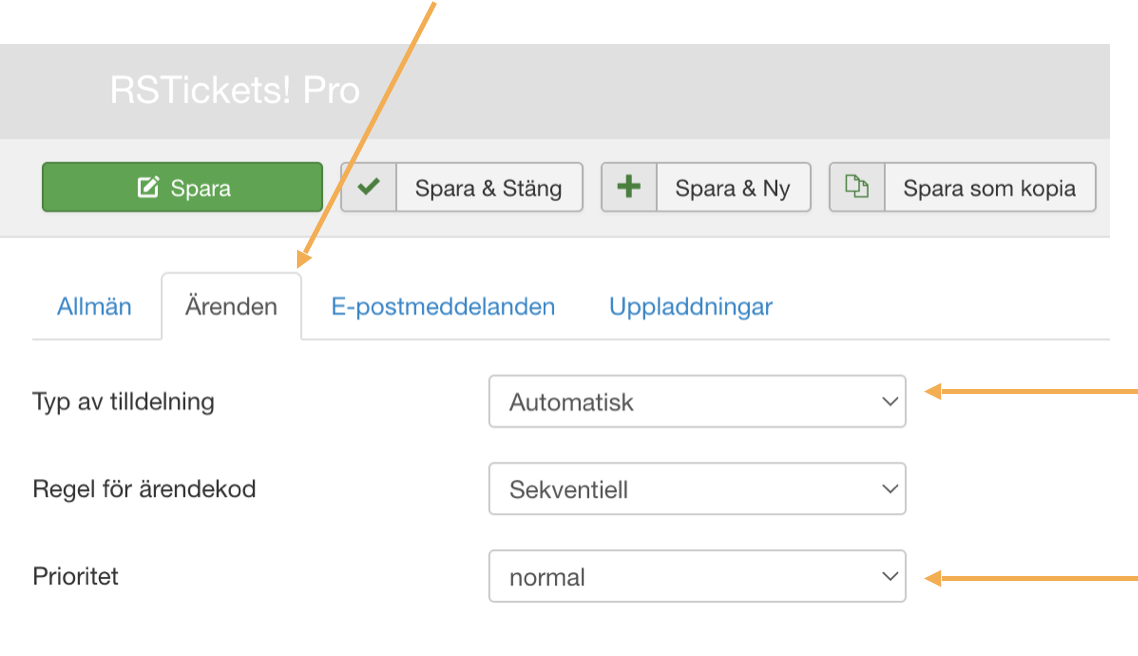Click the RSTickets! Pro header title

point(235,91)
